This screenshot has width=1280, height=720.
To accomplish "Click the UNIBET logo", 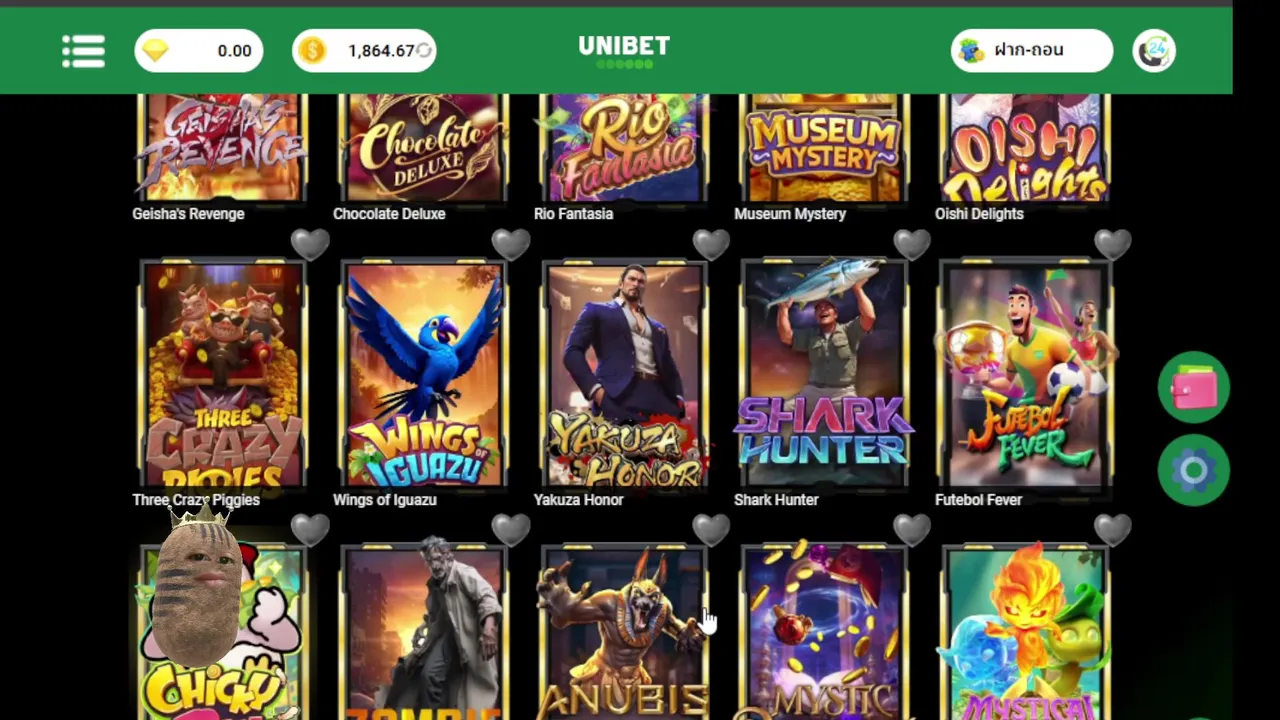I will tap(624, 51).
